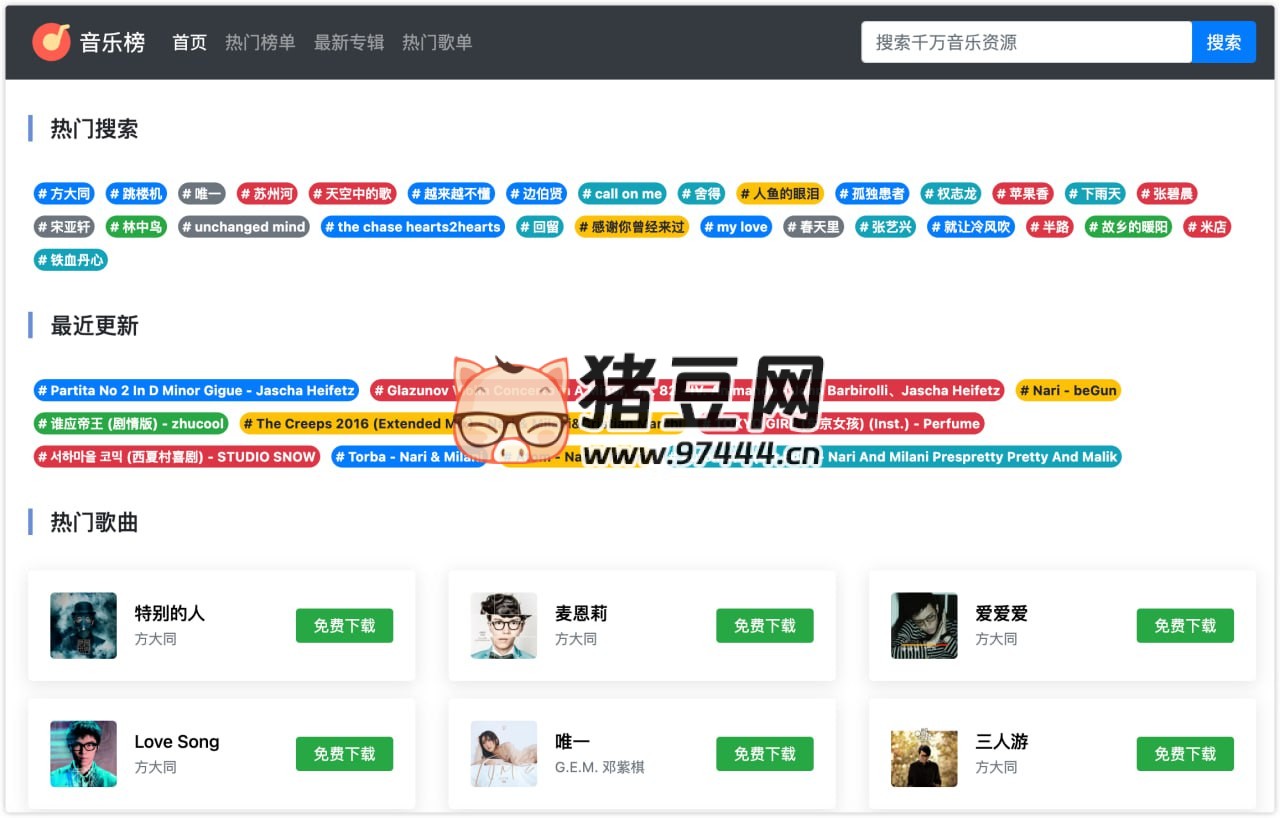The image size is (1280, 818).
Task: Click the 感谢你曾经来过 tag
Action: pyautogui.click(x=632, y=227)
